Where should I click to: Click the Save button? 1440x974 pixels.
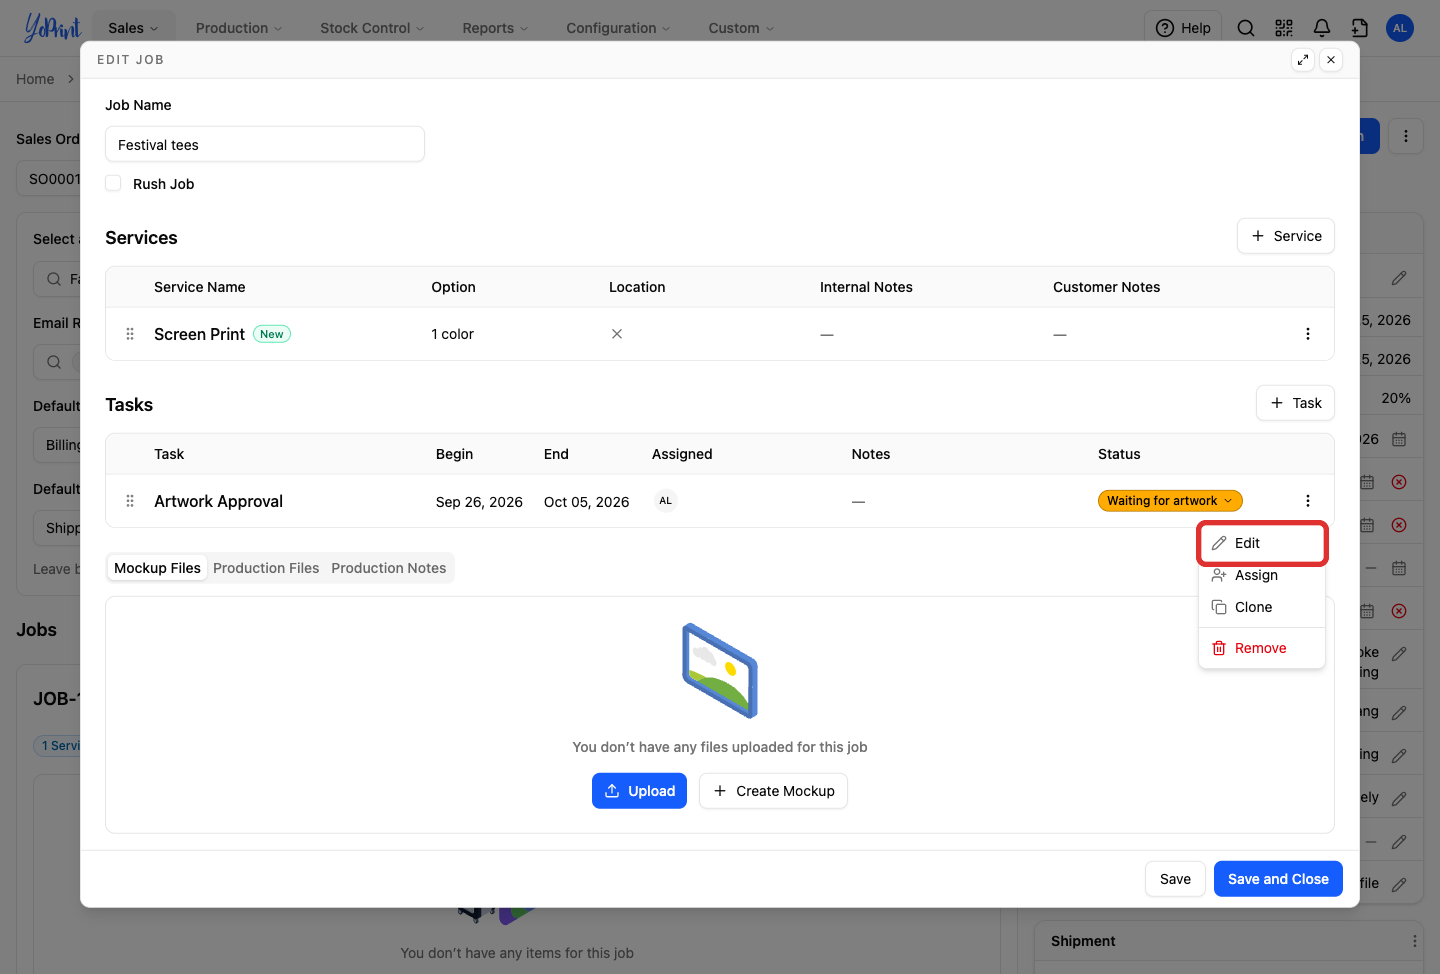click(1175, 879)
